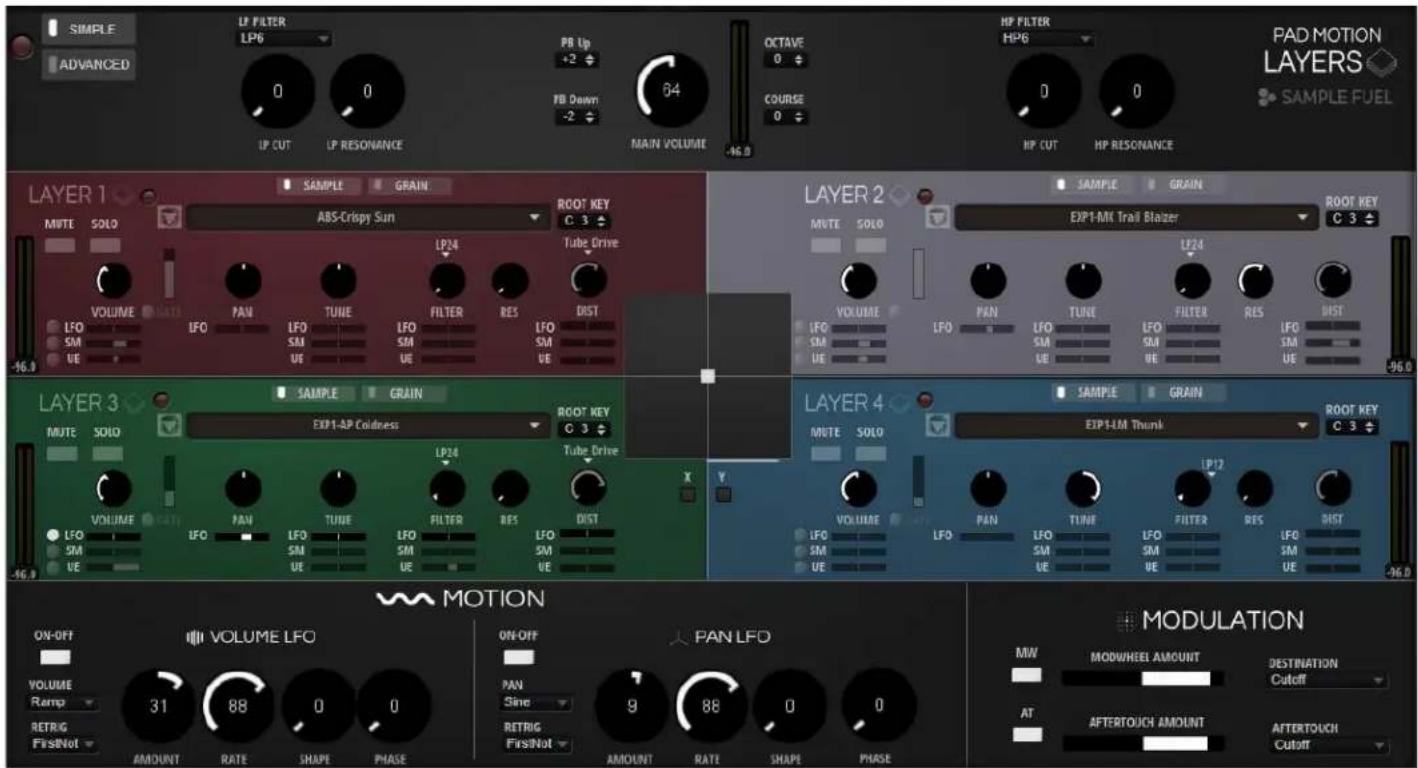Click the MAIN VOLUME knob showing 64
This screenshot has height=768, width=1418.
click(672, 91)
